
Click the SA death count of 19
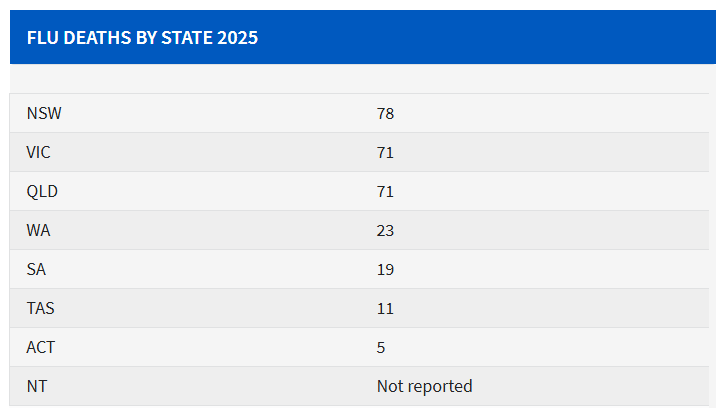click(x=386, y=270)
